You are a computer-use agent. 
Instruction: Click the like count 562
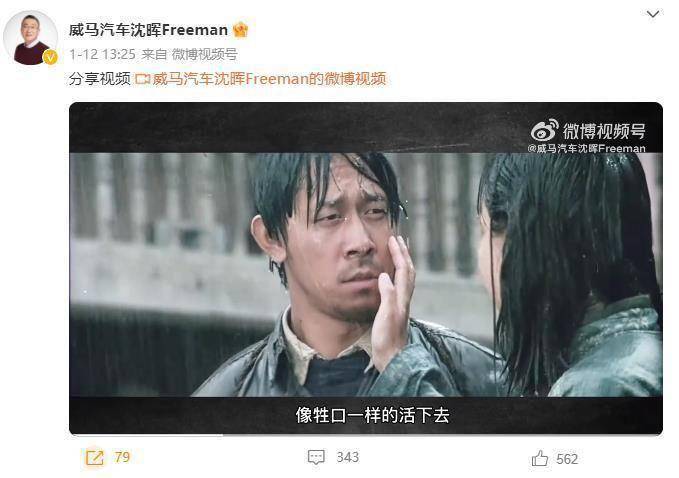(567, 459)
